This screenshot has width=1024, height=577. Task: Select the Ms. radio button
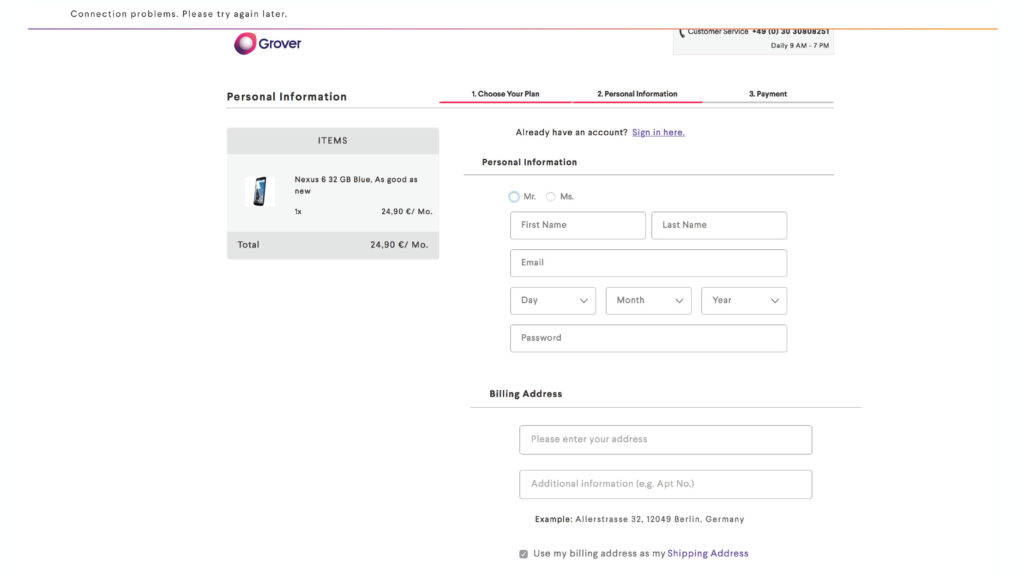coord(551,197)
